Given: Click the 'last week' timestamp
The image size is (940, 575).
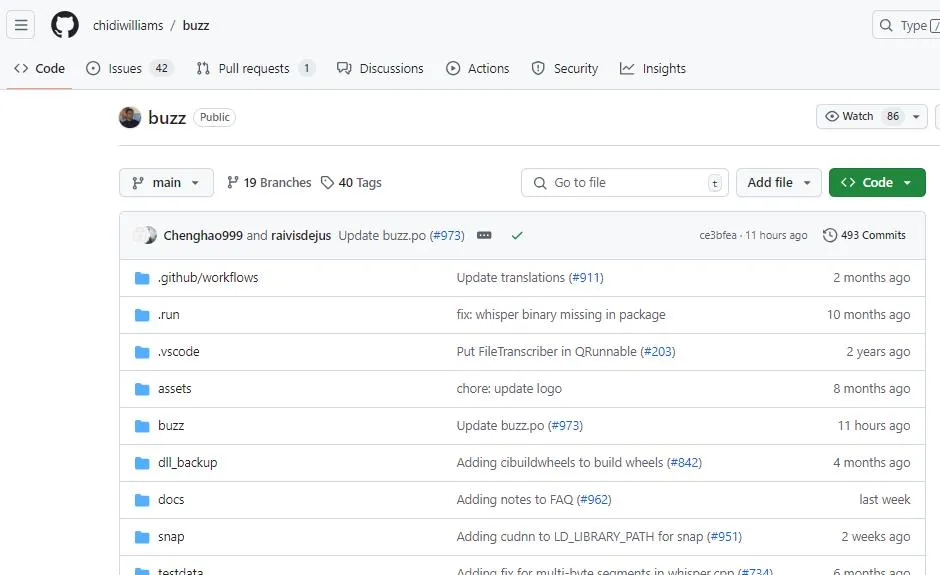Looking at the screenshot, I should (884, 499).
